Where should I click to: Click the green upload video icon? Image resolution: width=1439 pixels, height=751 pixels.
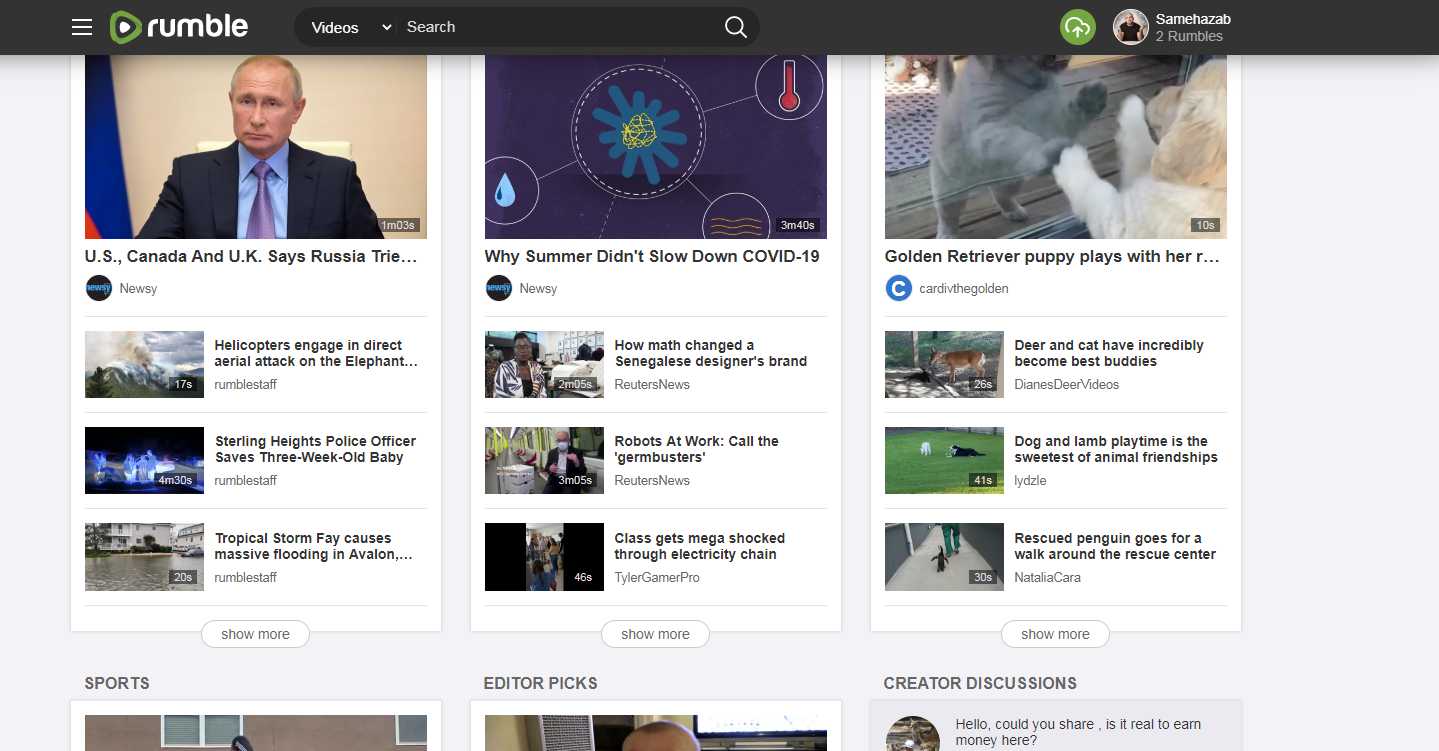[x=1077, y=27]
